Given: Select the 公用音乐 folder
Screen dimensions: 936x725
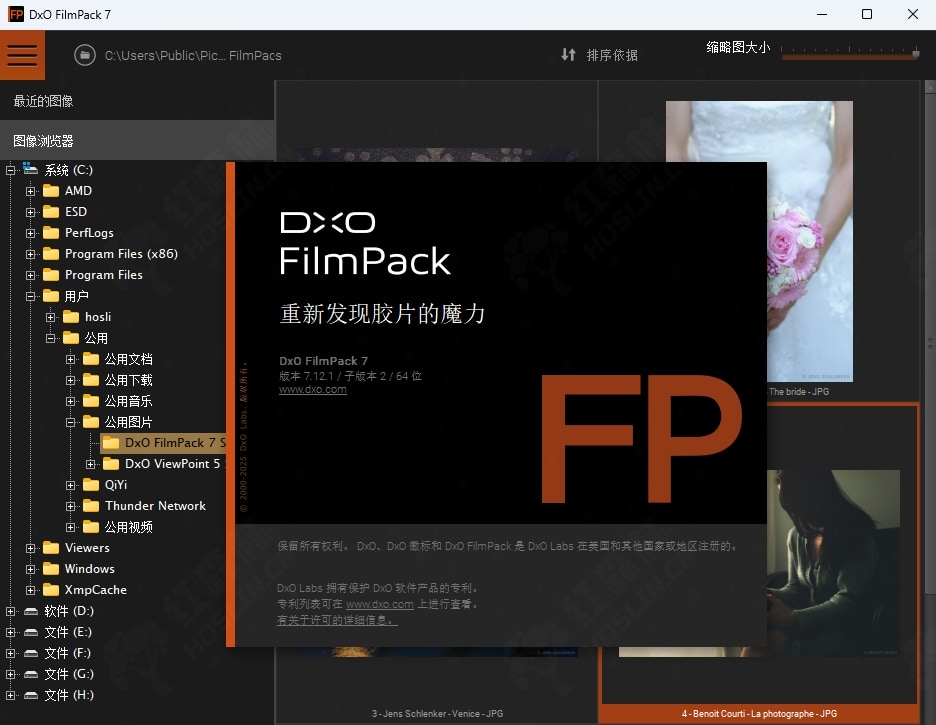Looking at the screenshot, I should pyautogui.click(x=128, y=401).
